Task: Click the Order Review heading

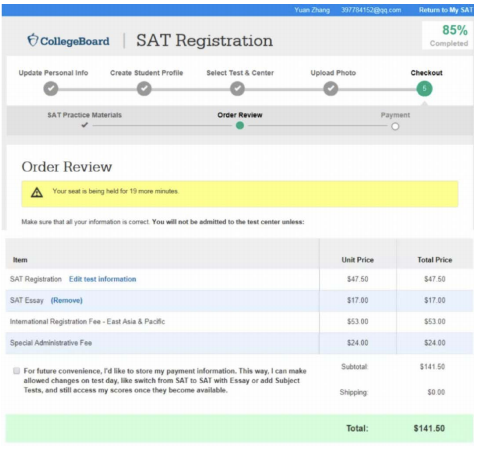Action: (67, 167)
